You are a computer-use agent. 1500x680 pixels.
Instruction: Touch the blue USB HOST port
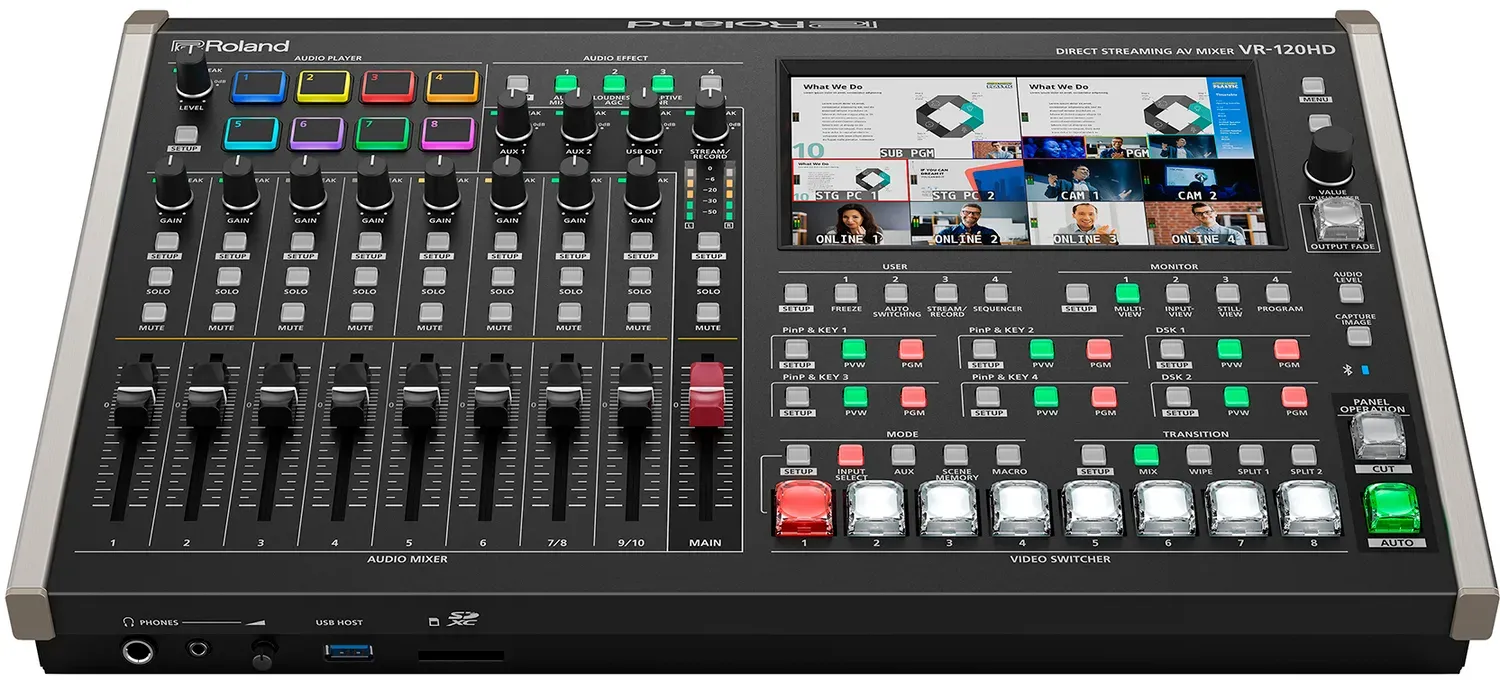point(349,652)
